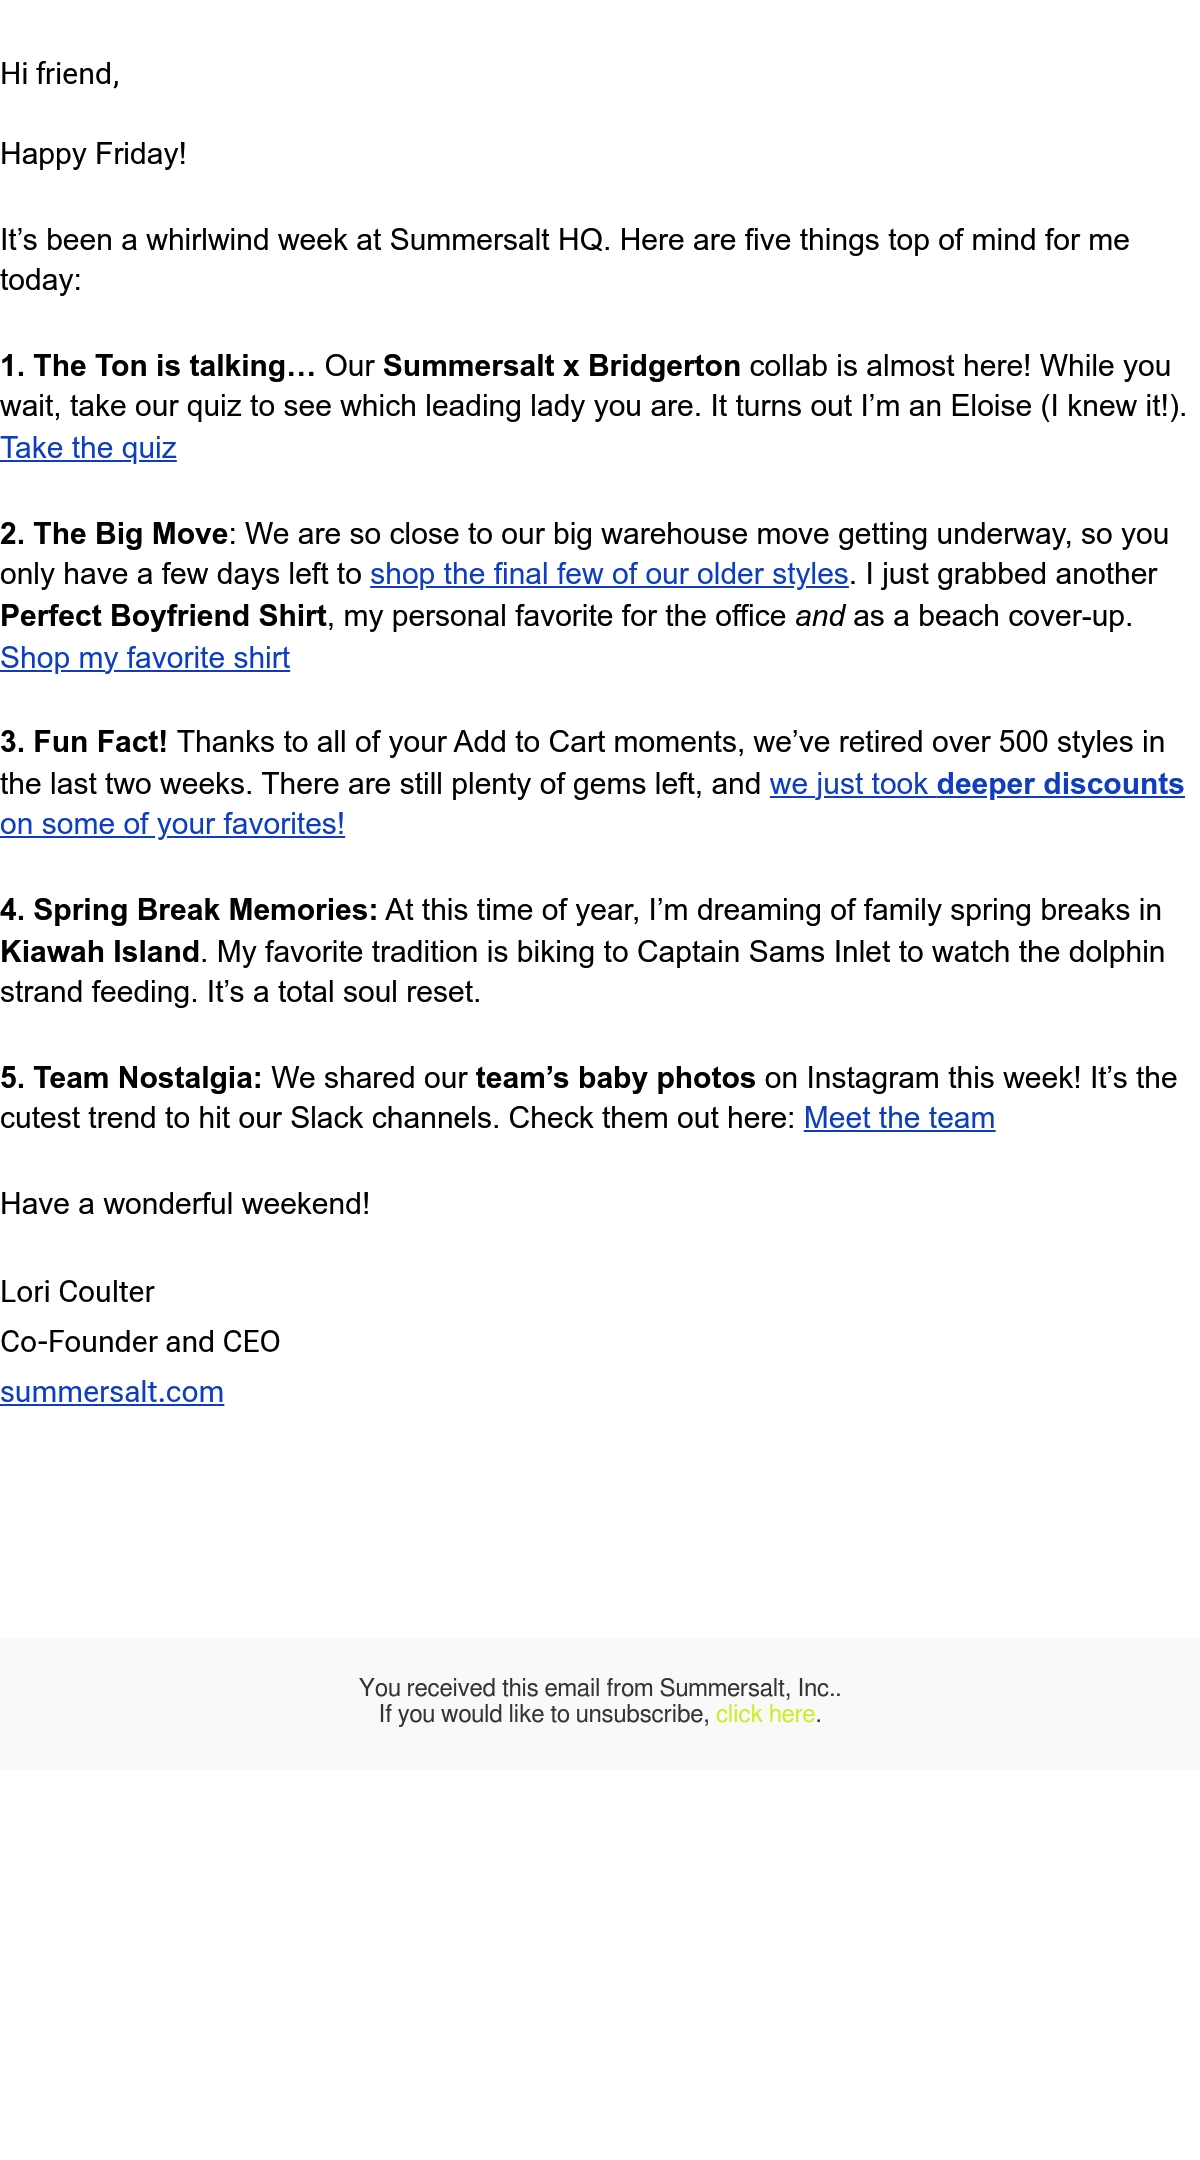The height and width of the screenshot is (2160, 1200).
Task: Open the "Shop my favorite shirt" link
Action: (x=145, y=658)
